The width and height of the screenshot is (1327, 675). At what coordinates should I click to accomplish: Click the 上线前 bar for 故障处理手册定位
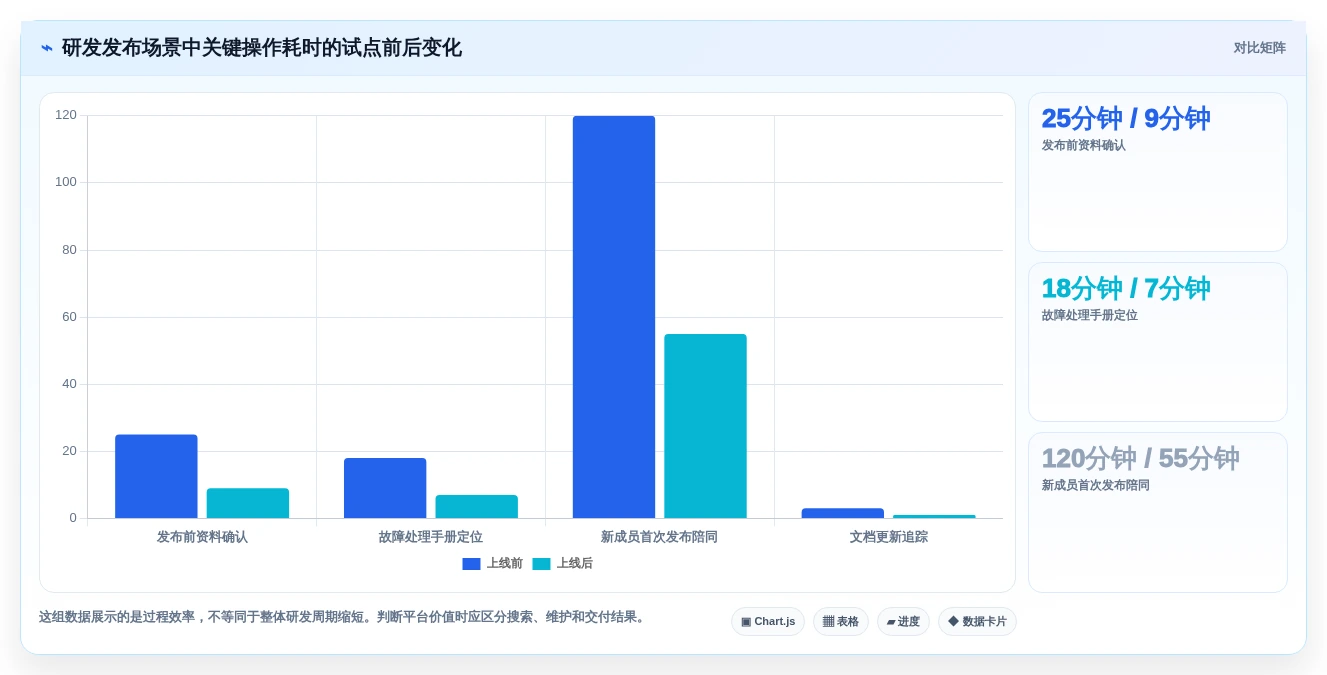coord(385,488)
